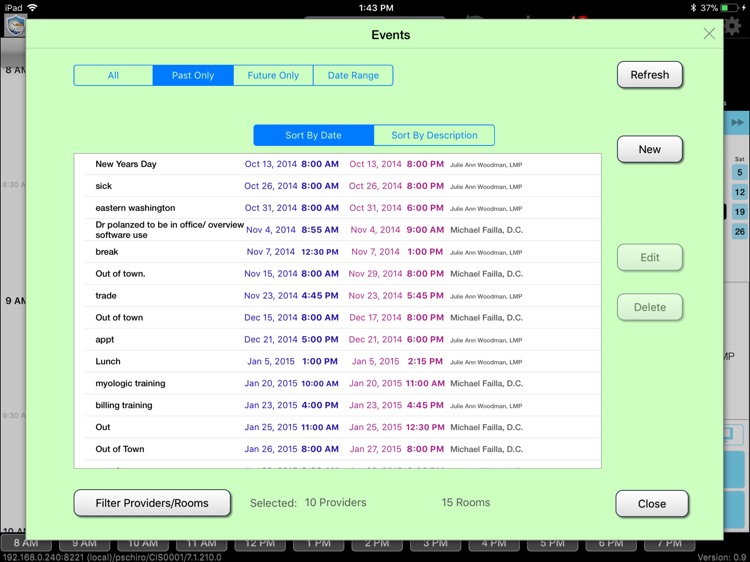The width and height of the screenshot is (750, 562).
Task: Tap the fast-forward arrows on calendar
Action: point(737,123)
